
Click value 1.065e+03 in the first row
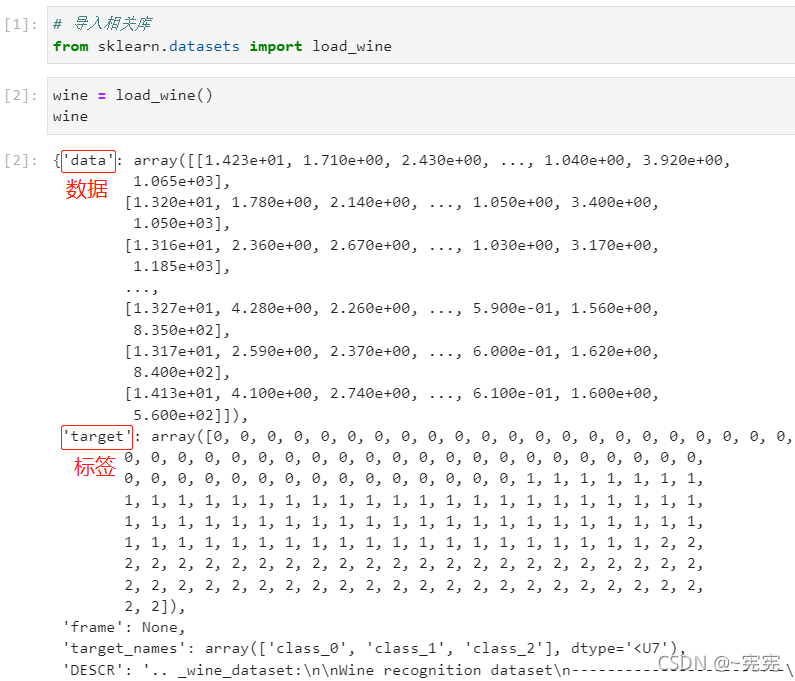[173, 182]
